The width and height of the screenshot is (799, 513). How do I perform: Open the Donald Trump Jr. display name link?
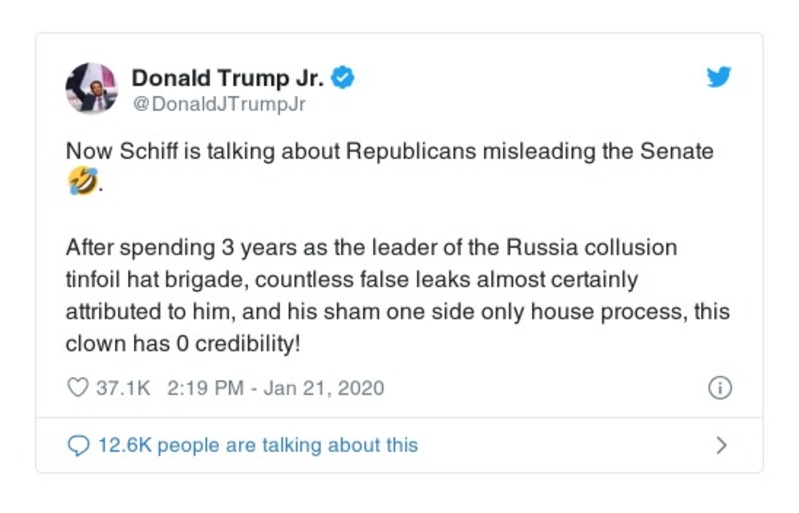227,78
